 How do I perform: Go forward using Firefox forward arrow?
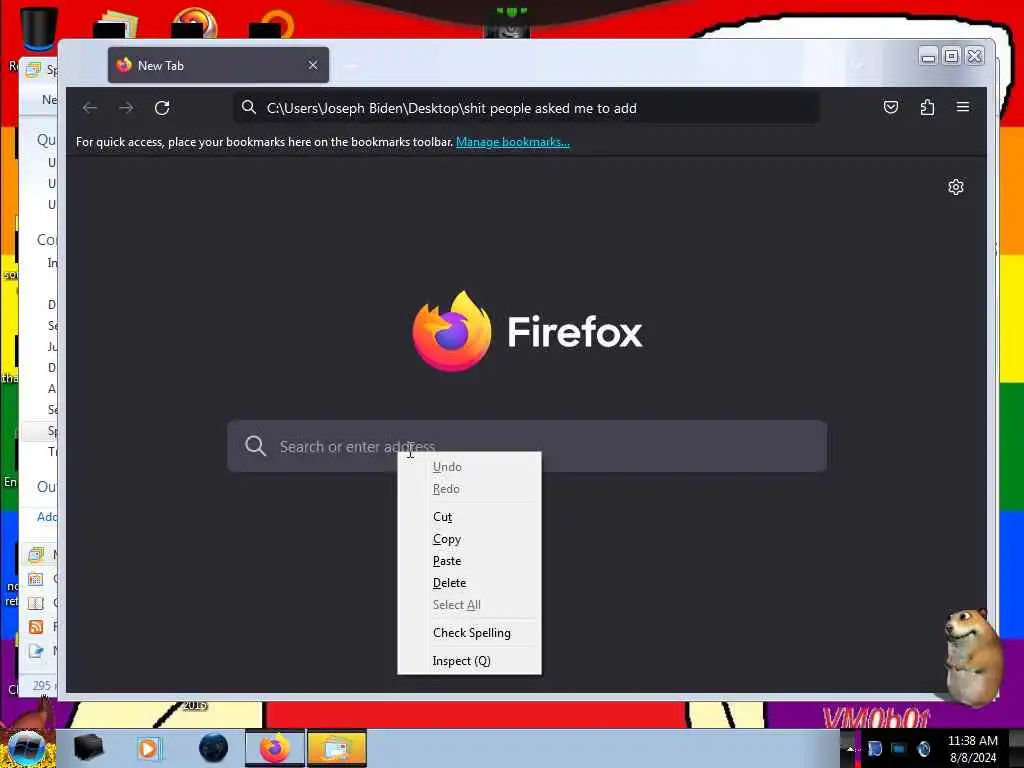126,108
